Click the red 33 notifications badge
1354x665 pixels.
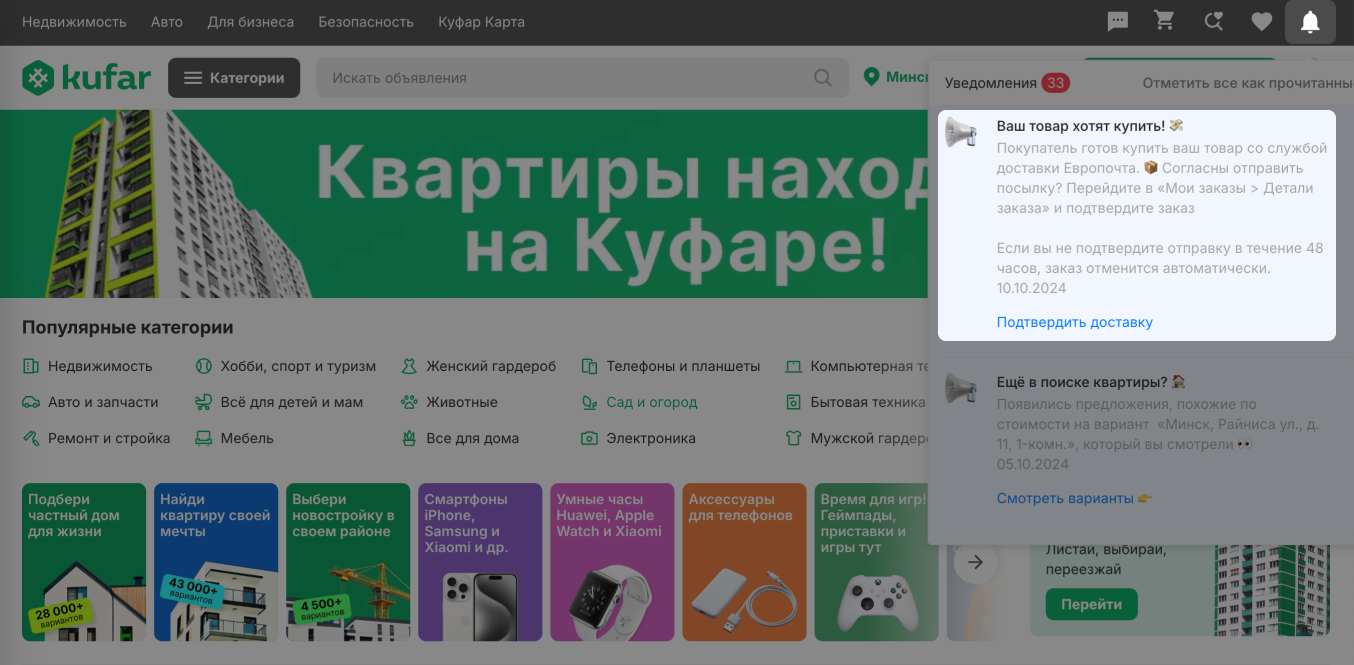click(1056, 83)
